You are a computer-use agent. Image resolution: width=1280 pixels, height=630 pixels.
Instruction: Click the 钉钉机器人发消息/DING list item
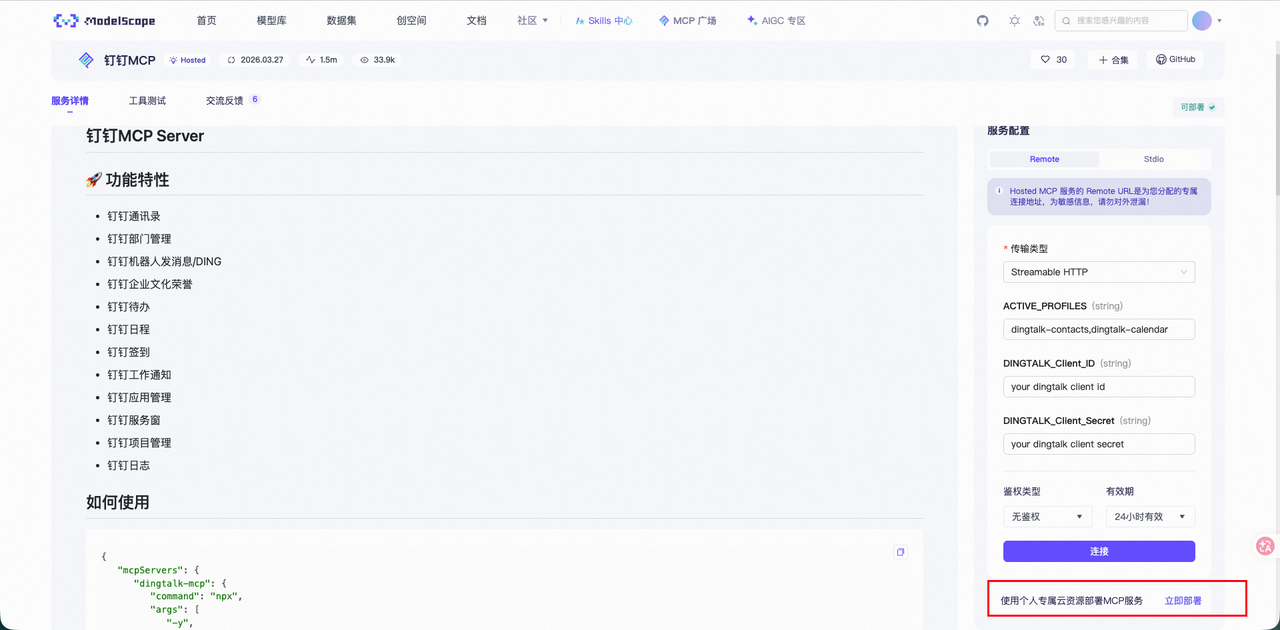(x=165, y=262)
